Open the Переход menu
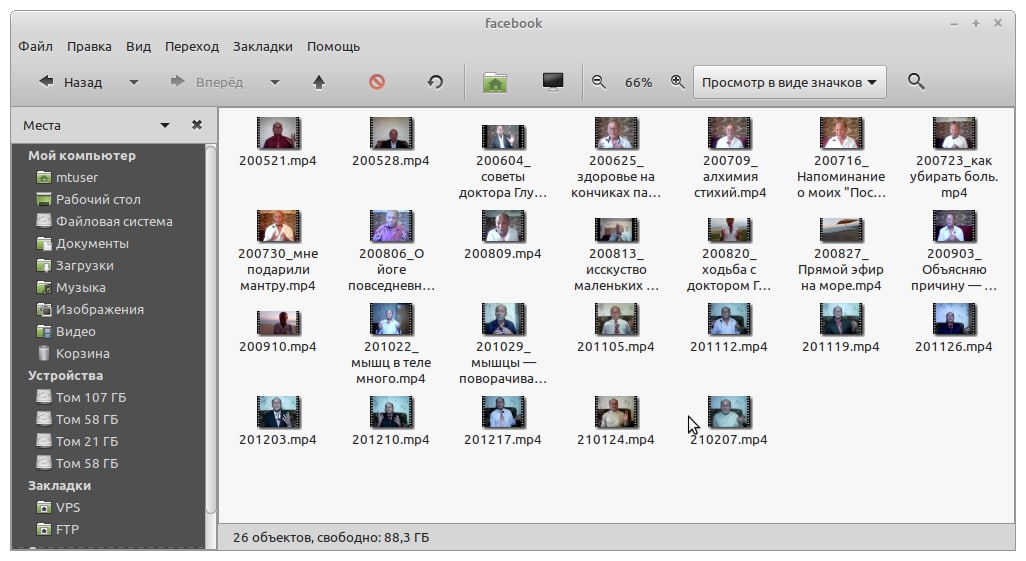This screenshot has width=1026, height=561. [192, 46]
